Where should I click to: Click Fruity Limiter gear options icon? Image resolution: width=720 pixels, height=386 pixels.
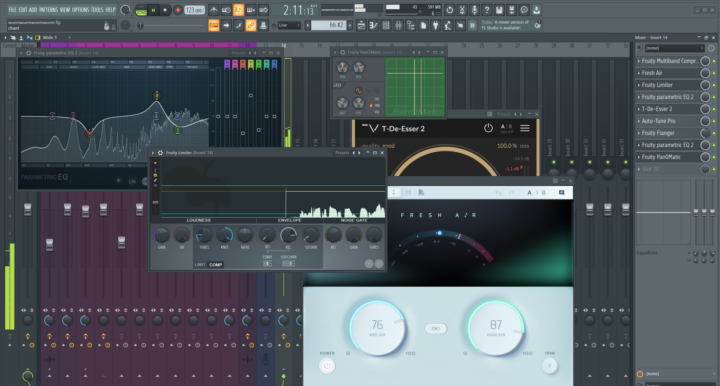[160, 153]
